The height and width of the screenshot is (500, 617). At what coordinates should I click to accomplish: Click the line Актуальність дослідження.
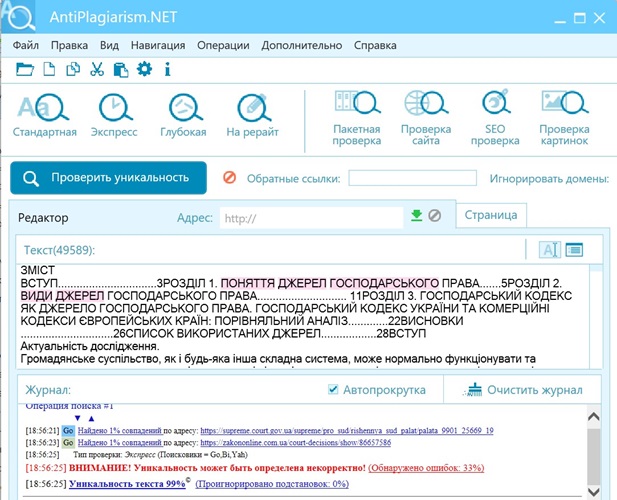[90, 346]
